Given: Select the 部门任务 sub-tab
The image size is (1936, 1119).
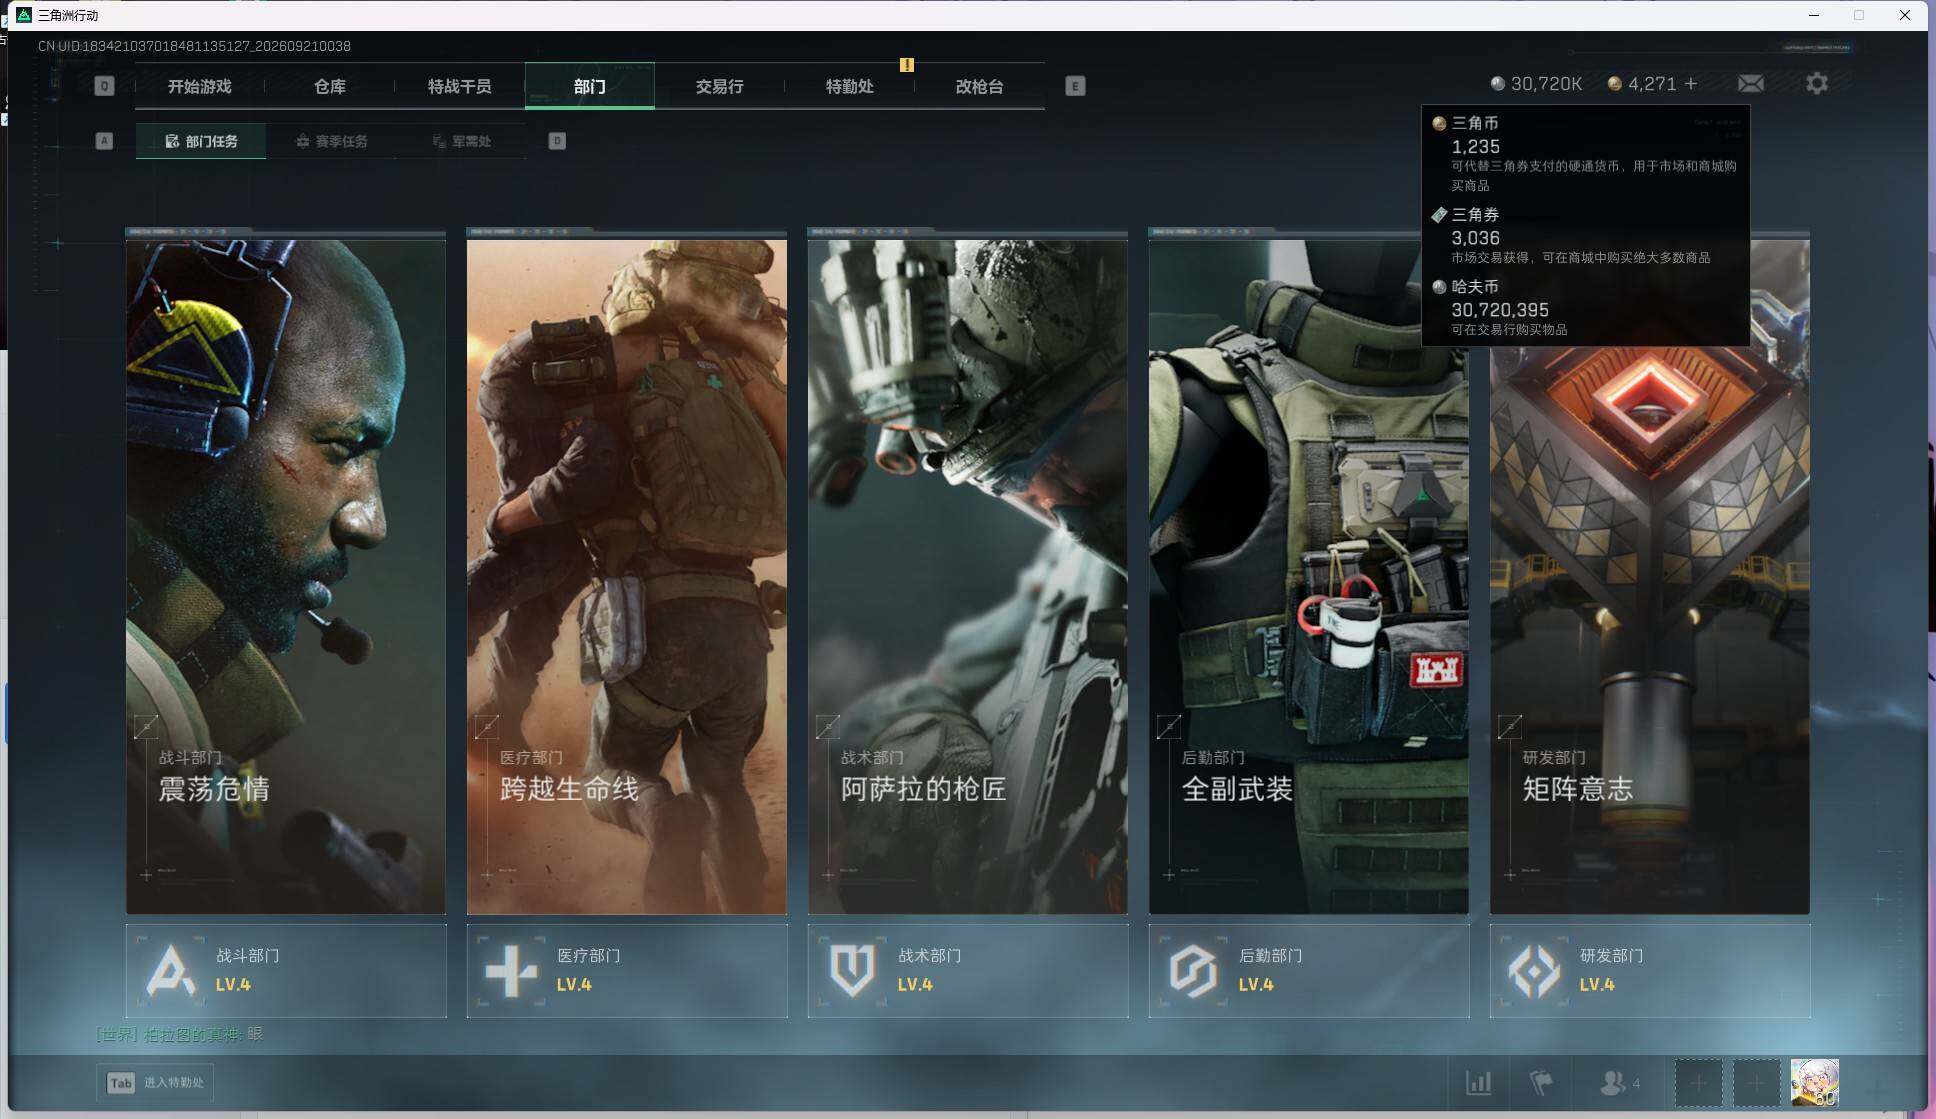Looking at the screenshot, I should click(201, 141).
